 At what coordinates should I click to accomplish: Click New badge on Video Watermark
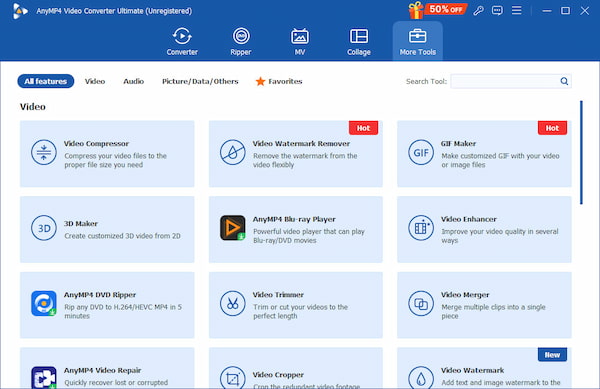click(x=552, y=355)
